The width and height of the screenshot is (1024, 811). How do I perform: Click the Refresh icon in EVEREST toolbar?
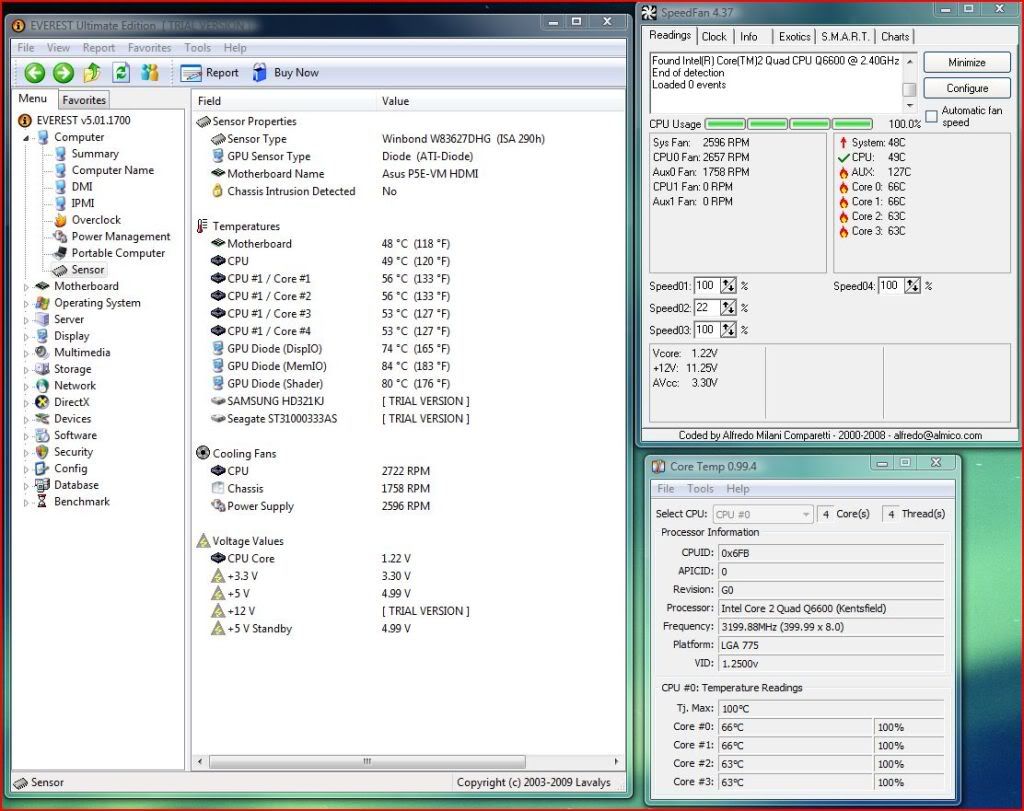[x=121, y=72]
